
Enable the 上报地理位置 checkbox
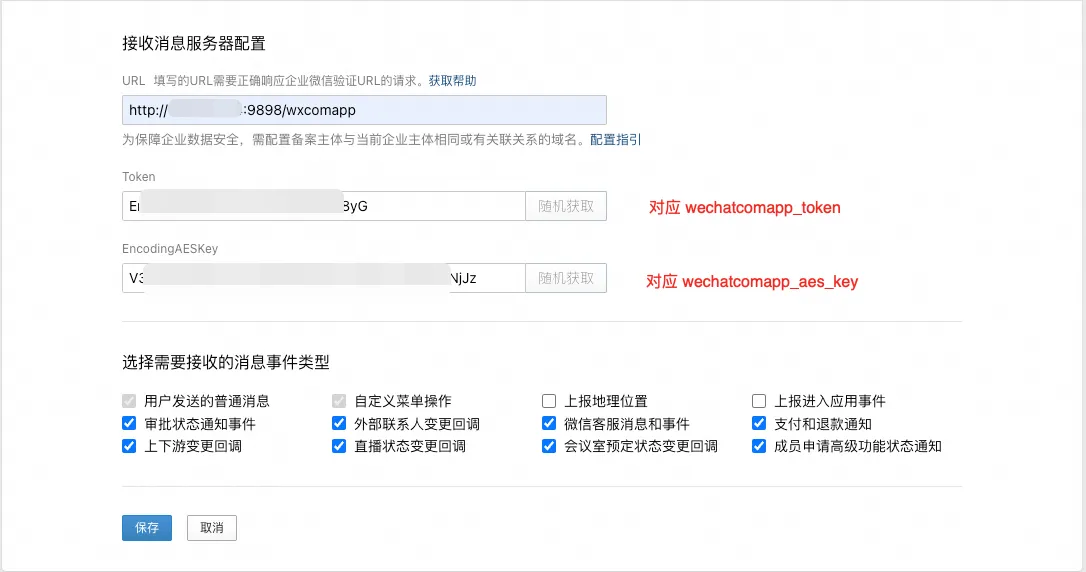(x=549, y=401)
